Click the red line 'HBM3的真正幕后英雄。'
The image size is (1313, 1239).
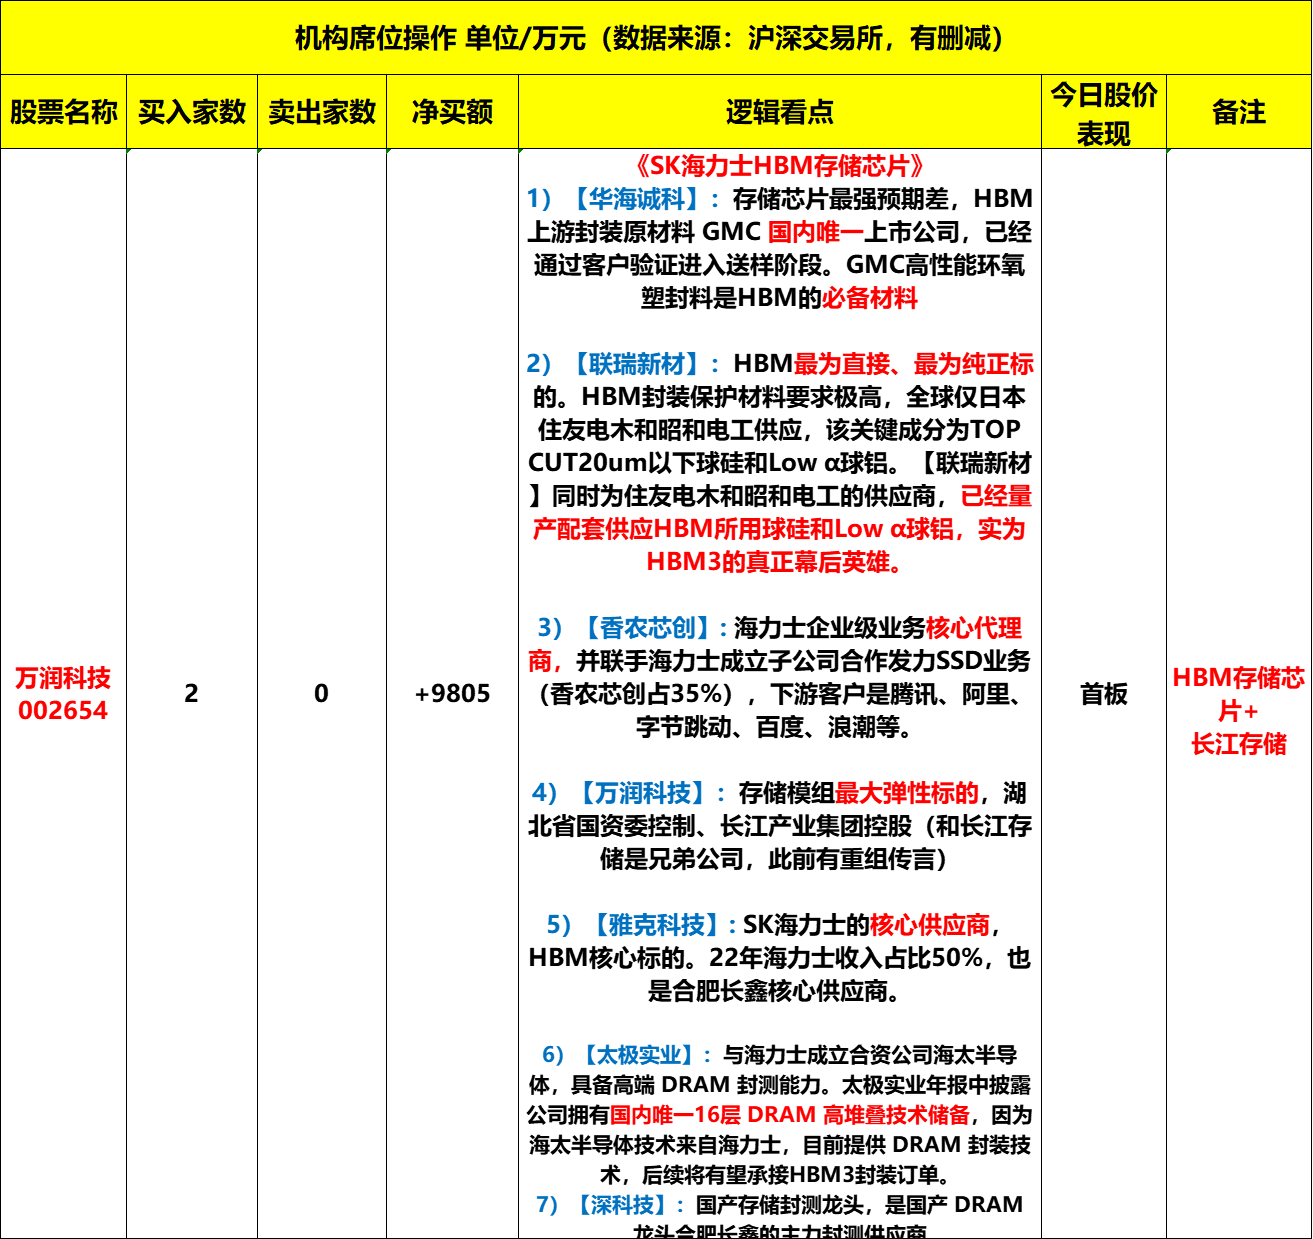click(776, 562)
